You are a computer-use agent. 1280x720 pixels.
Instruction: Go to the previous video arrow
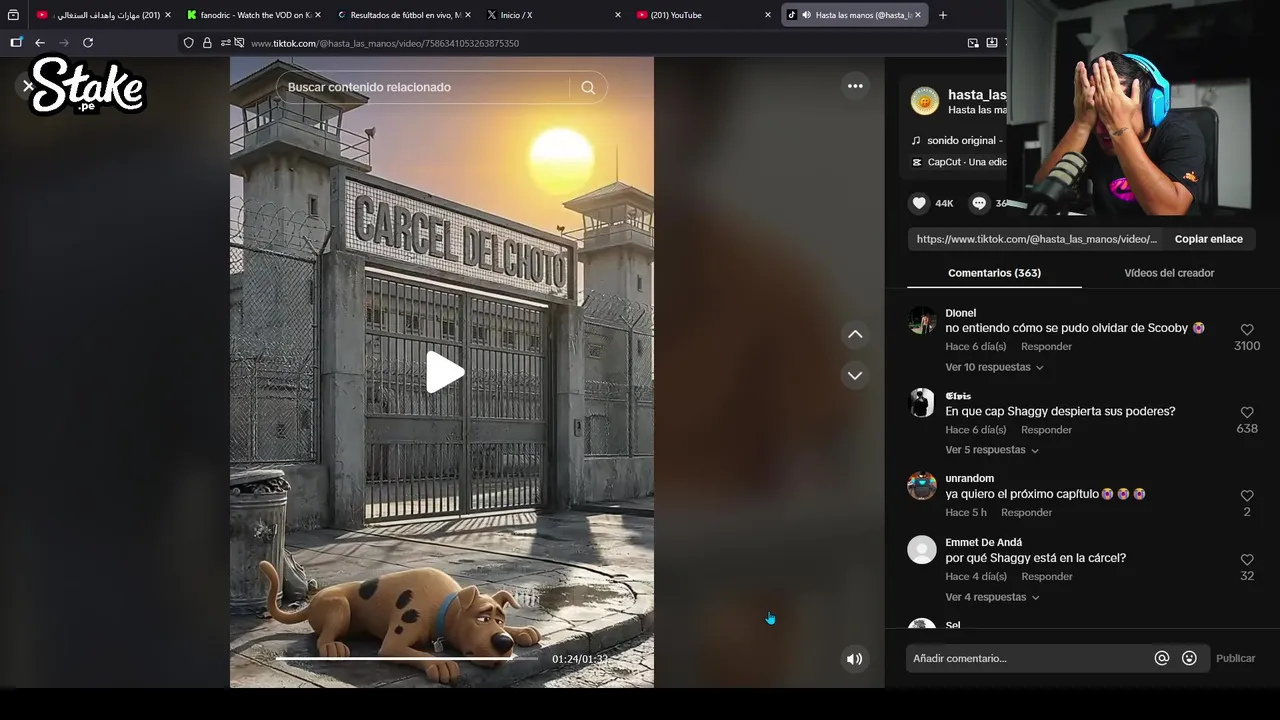(855, 334)
